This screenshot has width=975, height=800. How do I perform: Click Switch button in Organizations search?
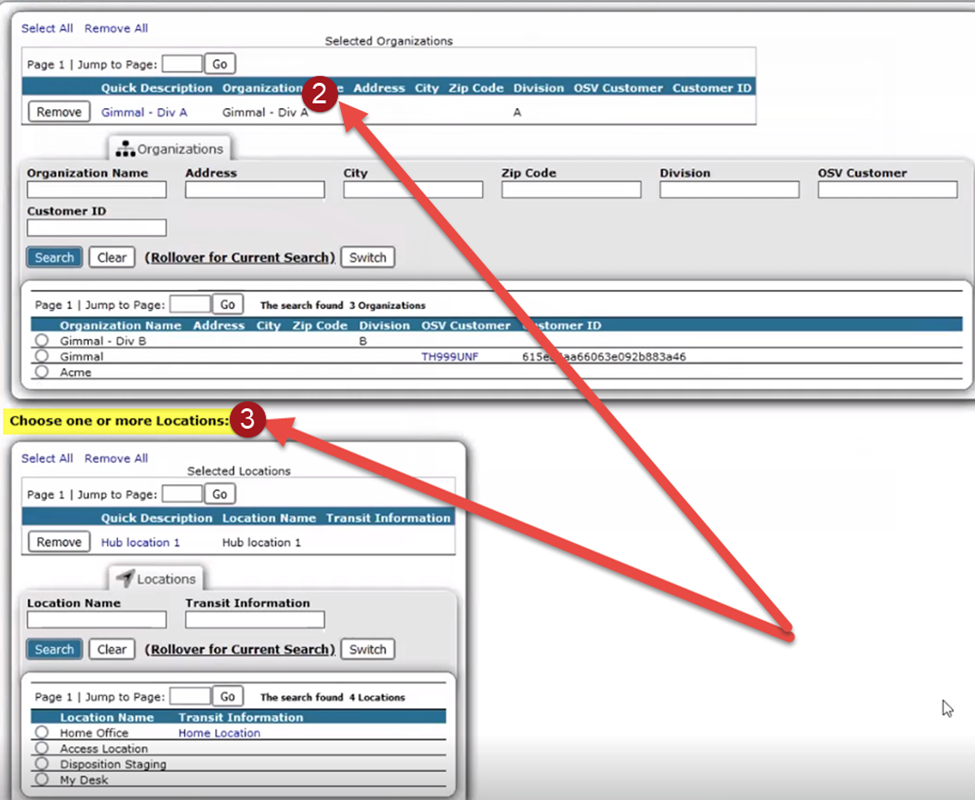coord(367,257)
